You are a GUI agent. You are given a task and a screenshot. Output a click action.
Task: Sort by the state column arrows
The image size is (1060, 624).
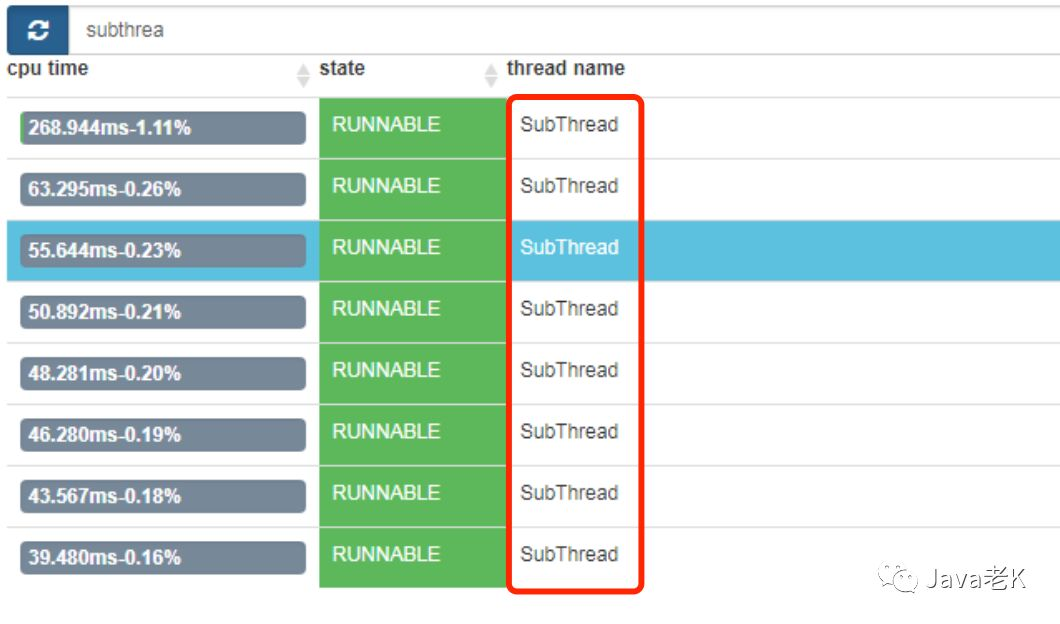[x=491, y=75]
